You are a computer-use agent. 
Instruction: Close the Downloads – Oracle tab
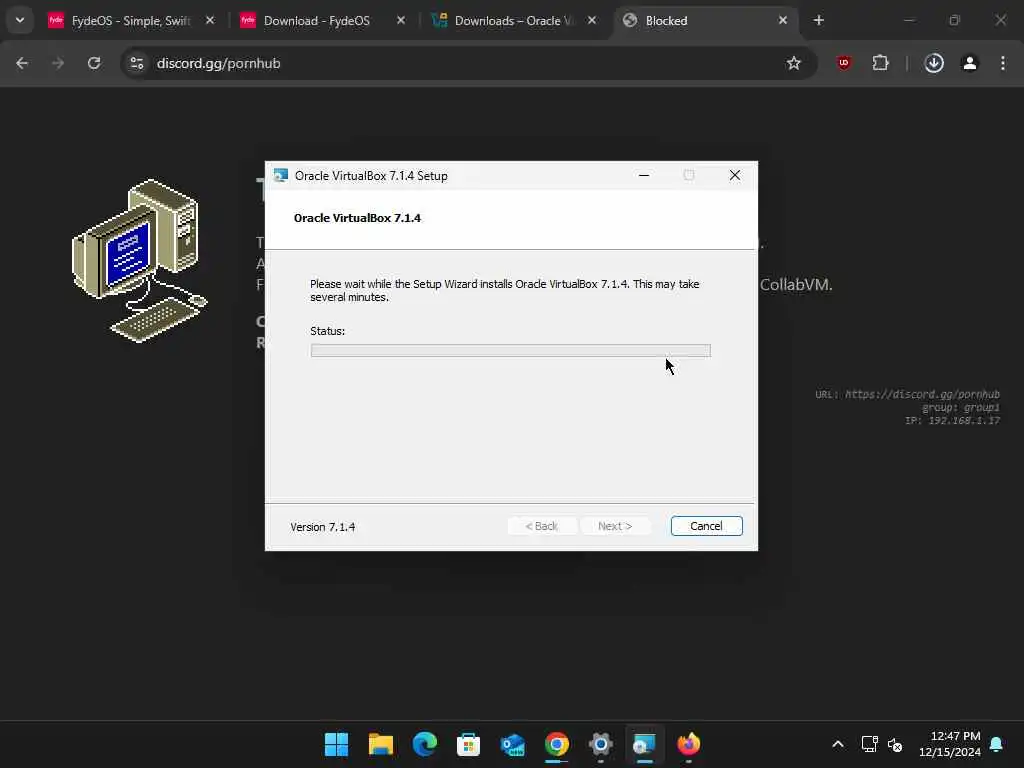coord(592,20)
